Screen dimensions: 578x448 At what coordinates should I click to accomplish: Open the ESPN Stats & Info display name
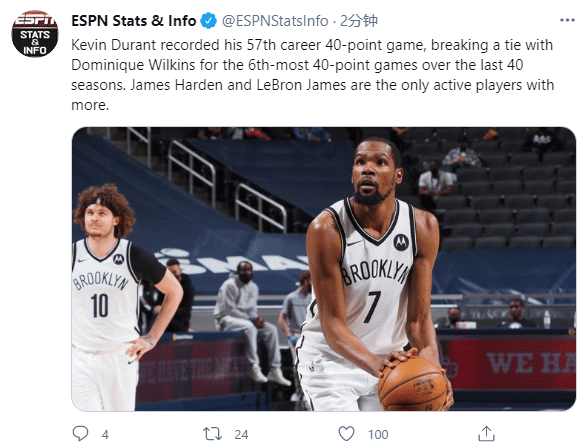point(133,21)
